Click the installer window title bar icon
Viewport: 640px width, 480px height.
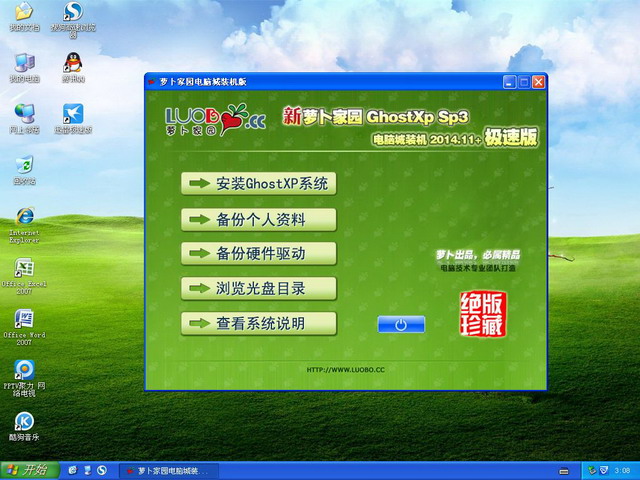coord(152,82)
